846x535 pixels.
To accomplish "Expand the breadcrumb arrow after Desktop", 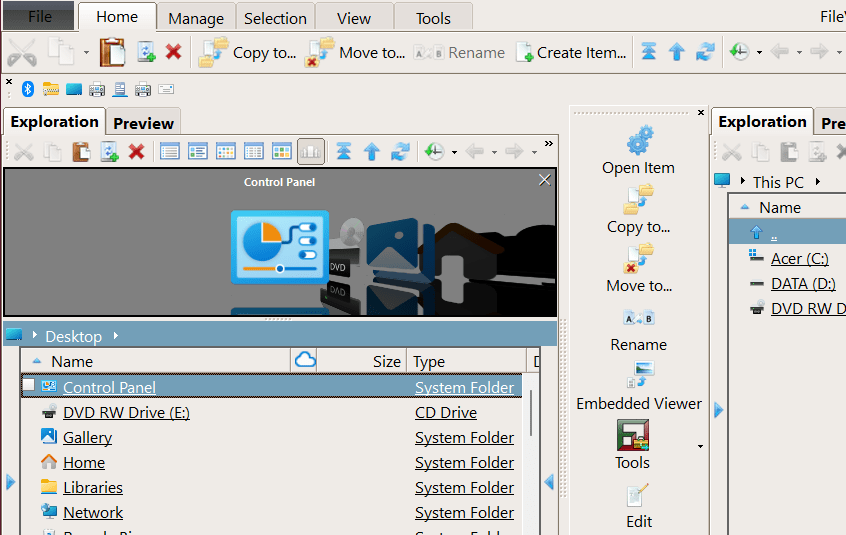I will pos(116,336).
